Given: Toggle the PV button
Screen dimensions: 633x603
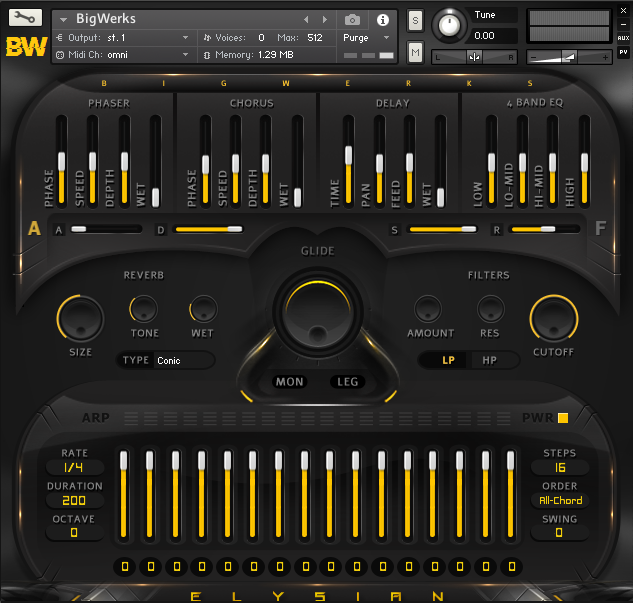Looking at the screenshot, I should pos(623,52).
